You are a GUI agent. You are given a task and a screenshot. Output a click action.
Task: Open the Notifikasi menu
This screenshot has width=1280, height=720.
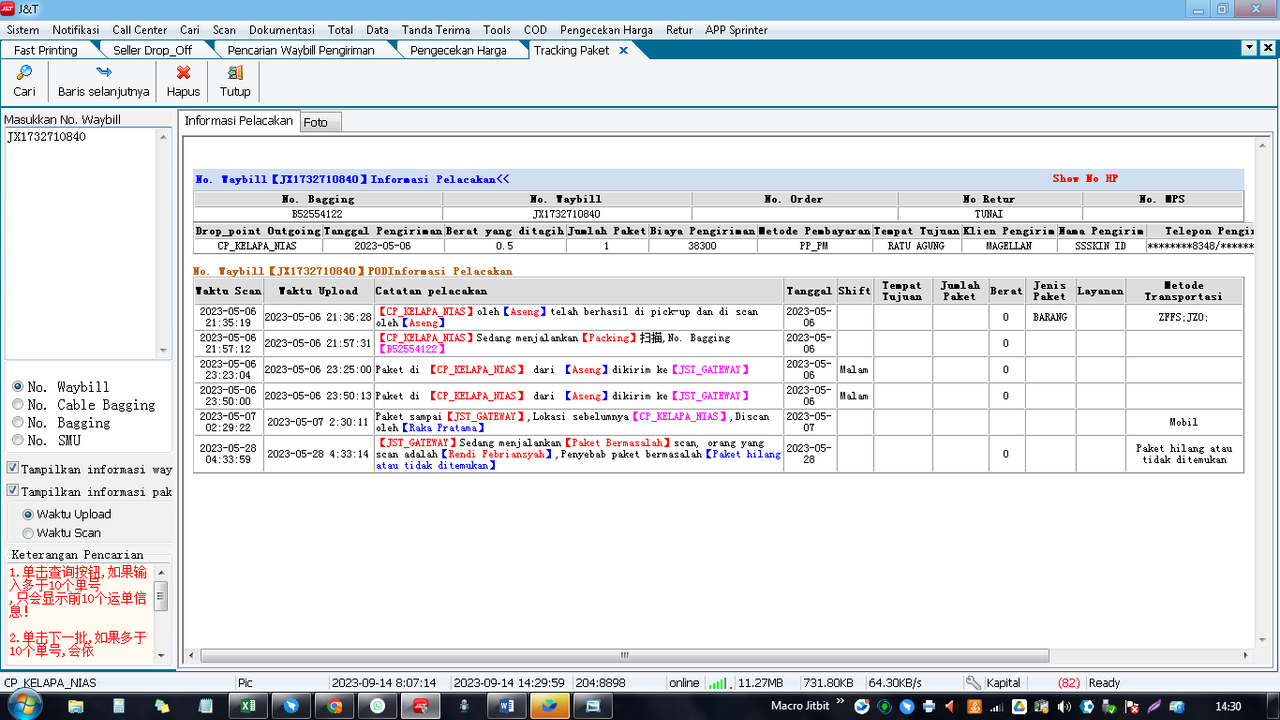click(x=76, y=30)
